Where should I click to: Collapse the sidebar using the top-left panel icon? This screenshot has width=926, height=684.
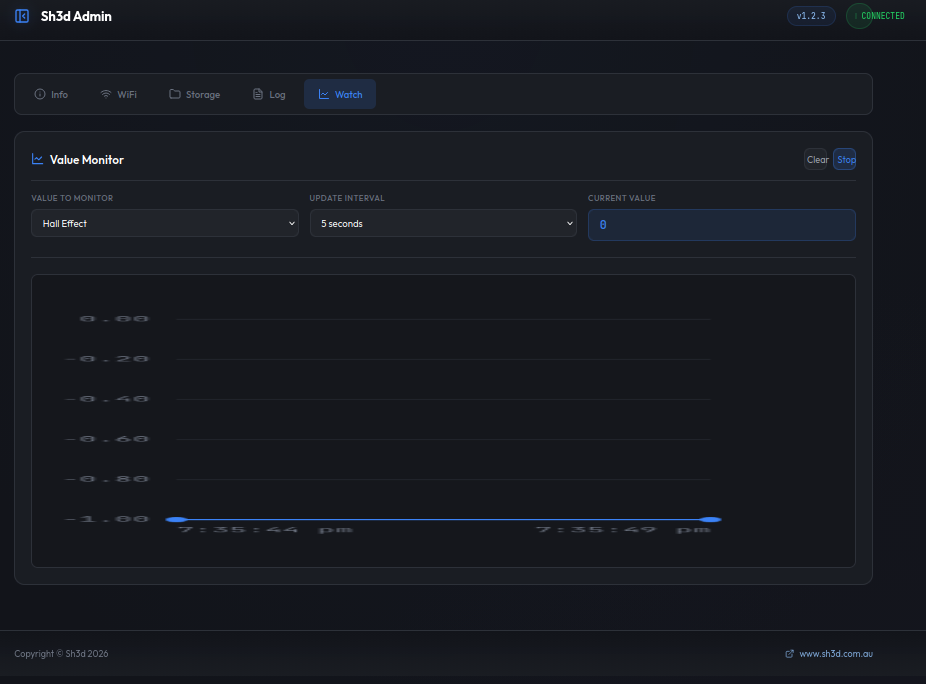click(22, 16)
